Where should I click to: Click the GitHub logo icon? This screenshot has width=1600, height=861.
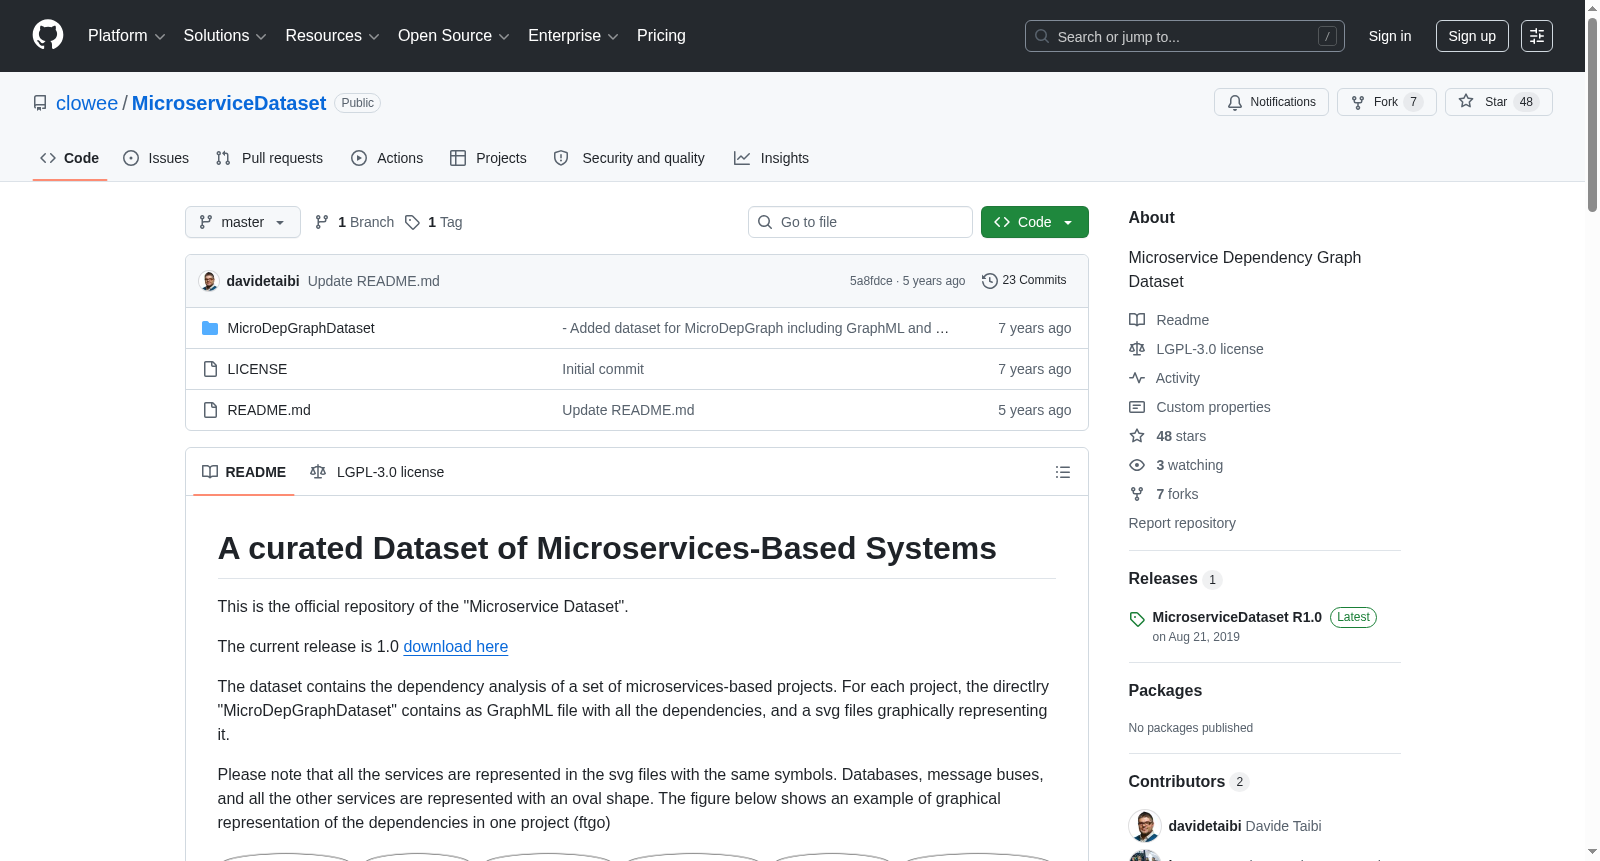[48, 35]
